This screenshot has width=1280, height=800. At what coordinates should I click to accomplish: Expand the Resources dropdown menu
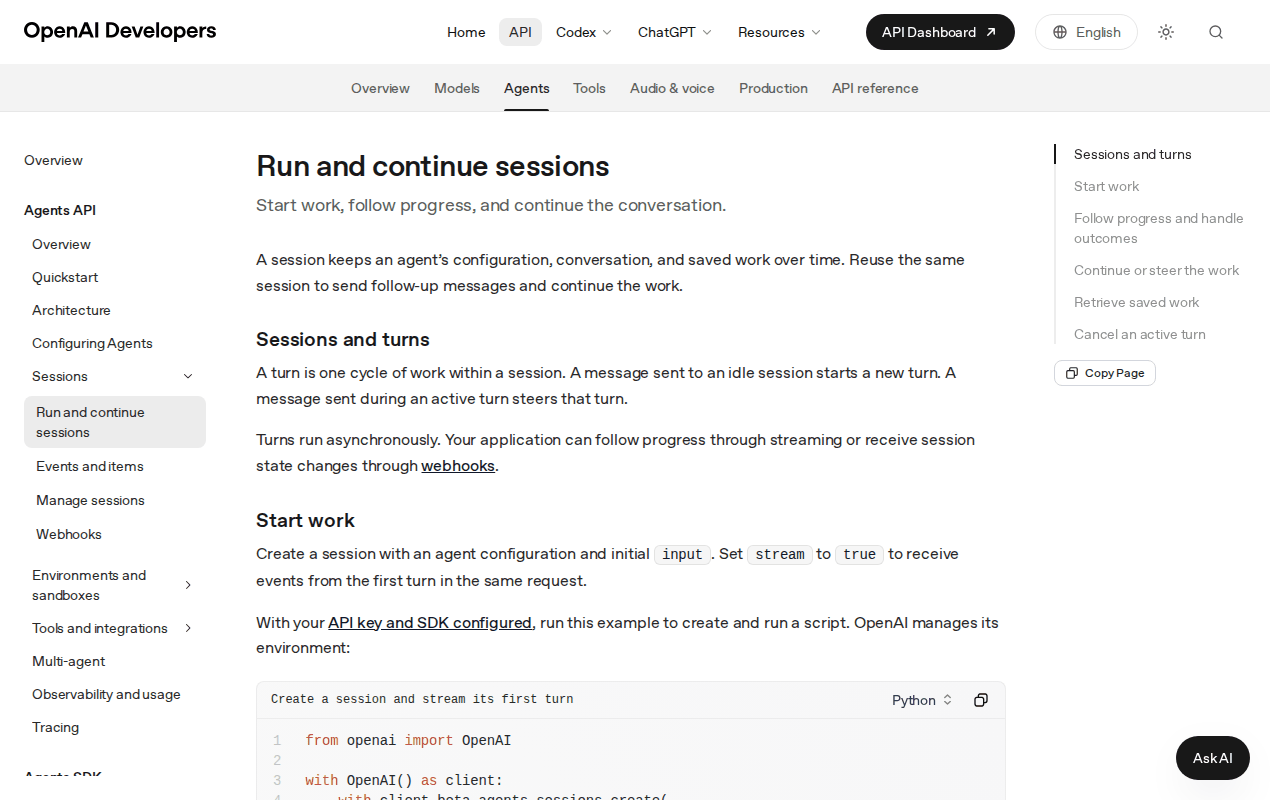click(779, 32)
